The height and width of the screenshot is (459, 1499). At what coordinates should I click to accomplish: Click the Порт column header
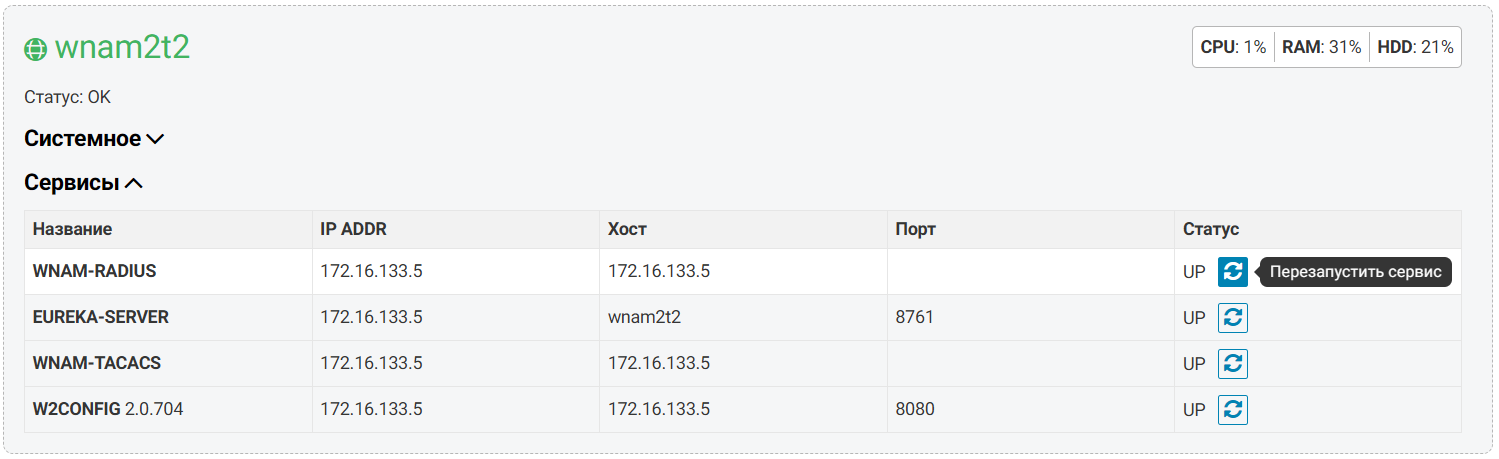tap(915, 229)
